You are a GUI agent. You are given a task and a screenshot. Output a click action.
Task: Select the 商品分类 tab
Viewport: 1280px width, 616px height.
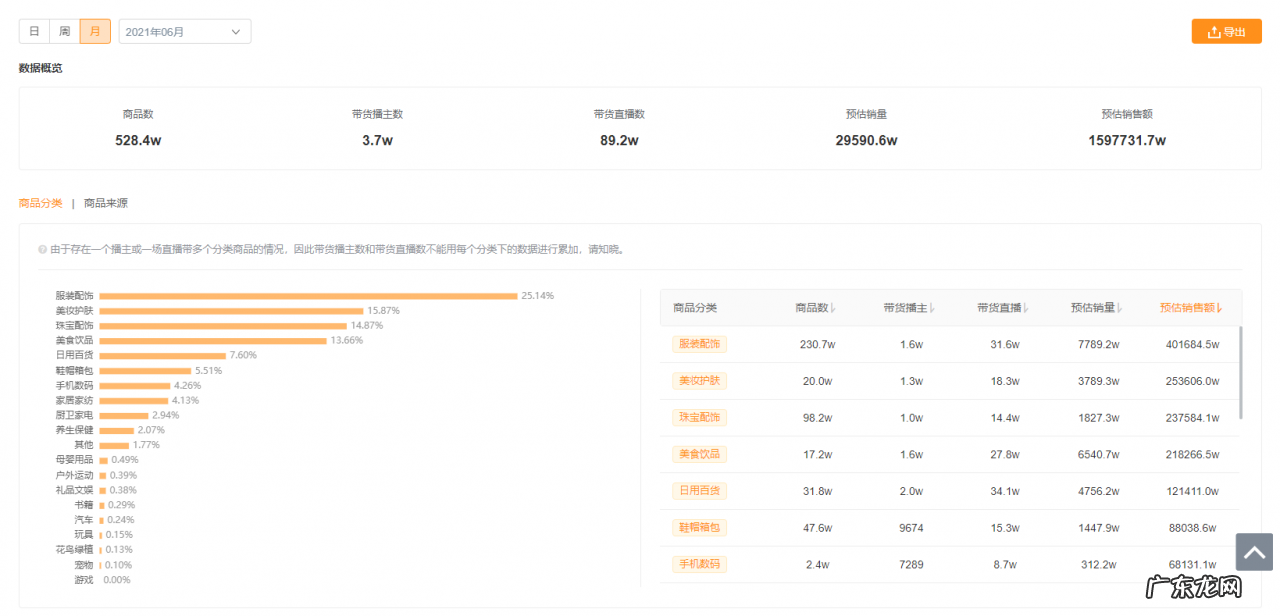40,203
